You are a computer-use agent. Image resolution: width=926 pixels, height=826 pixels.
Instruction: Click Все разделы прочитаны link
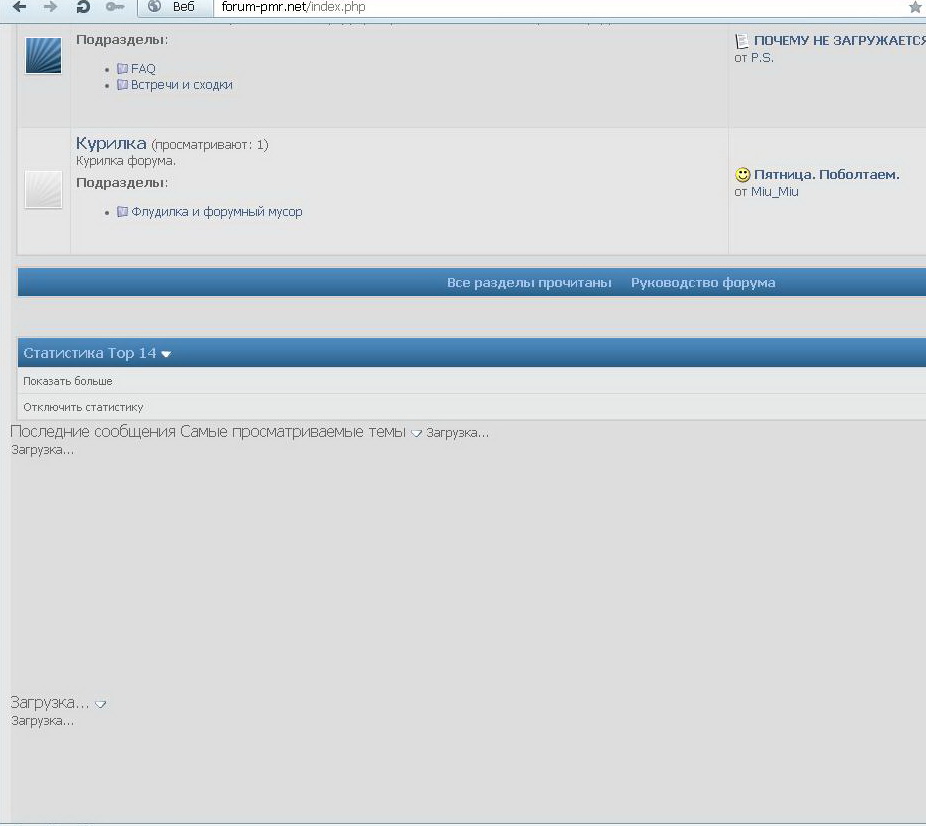click(529, 283)
